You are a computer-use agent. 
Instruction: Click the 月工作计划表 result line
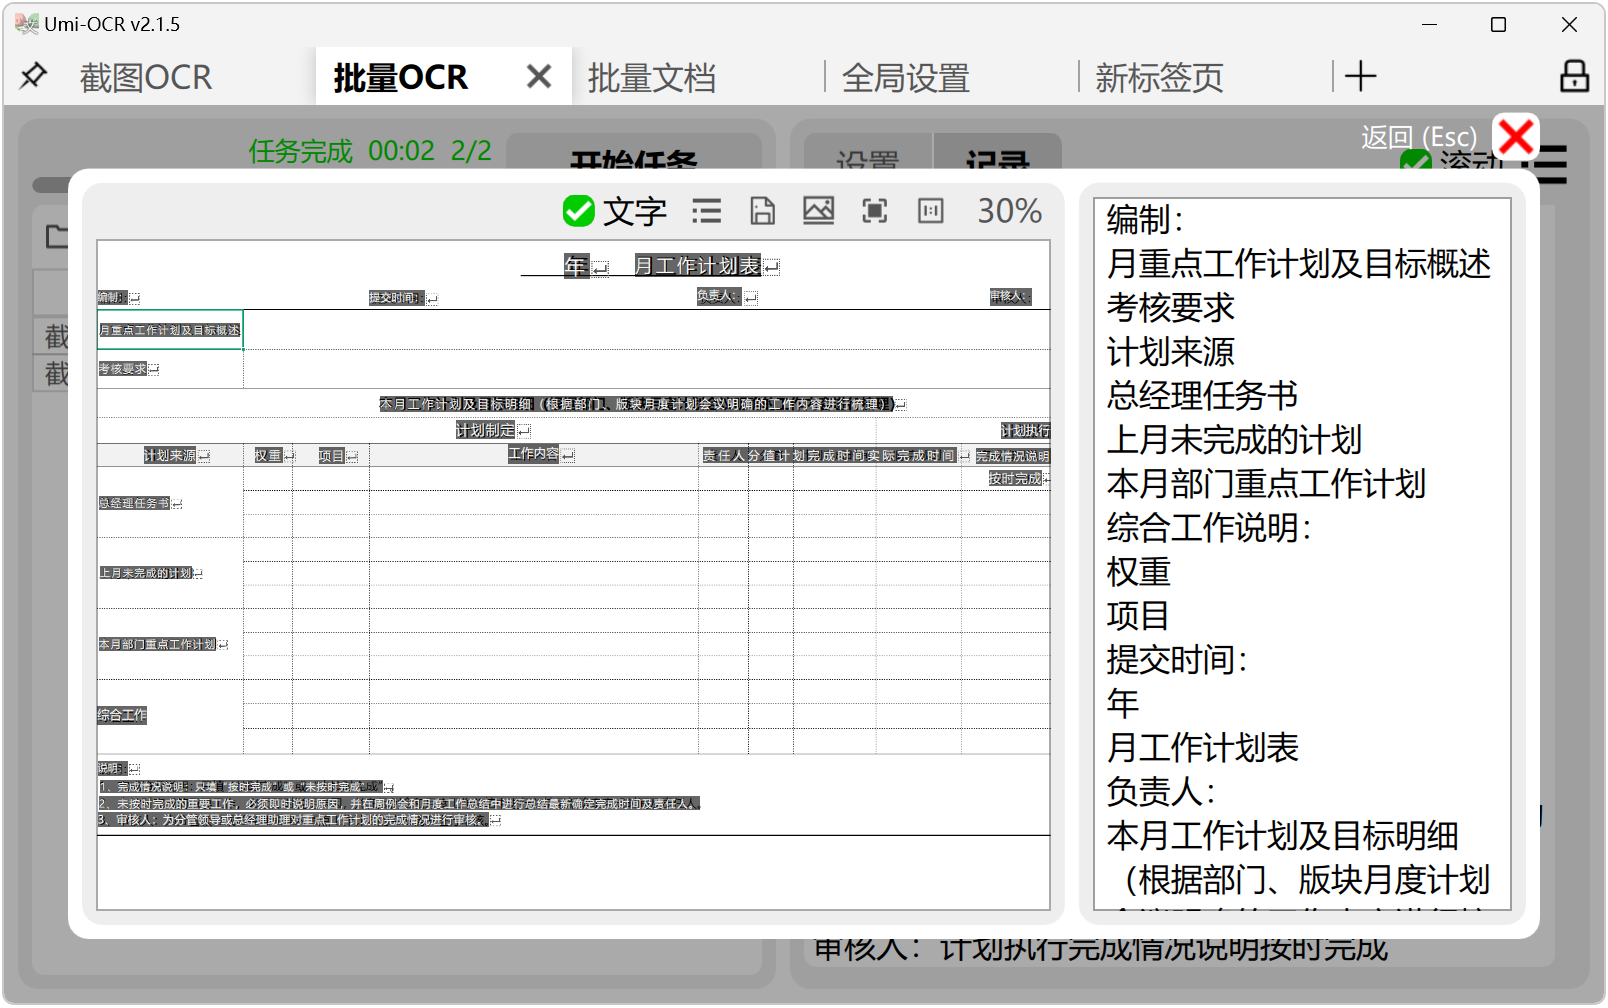click(x=1202, y=747)
